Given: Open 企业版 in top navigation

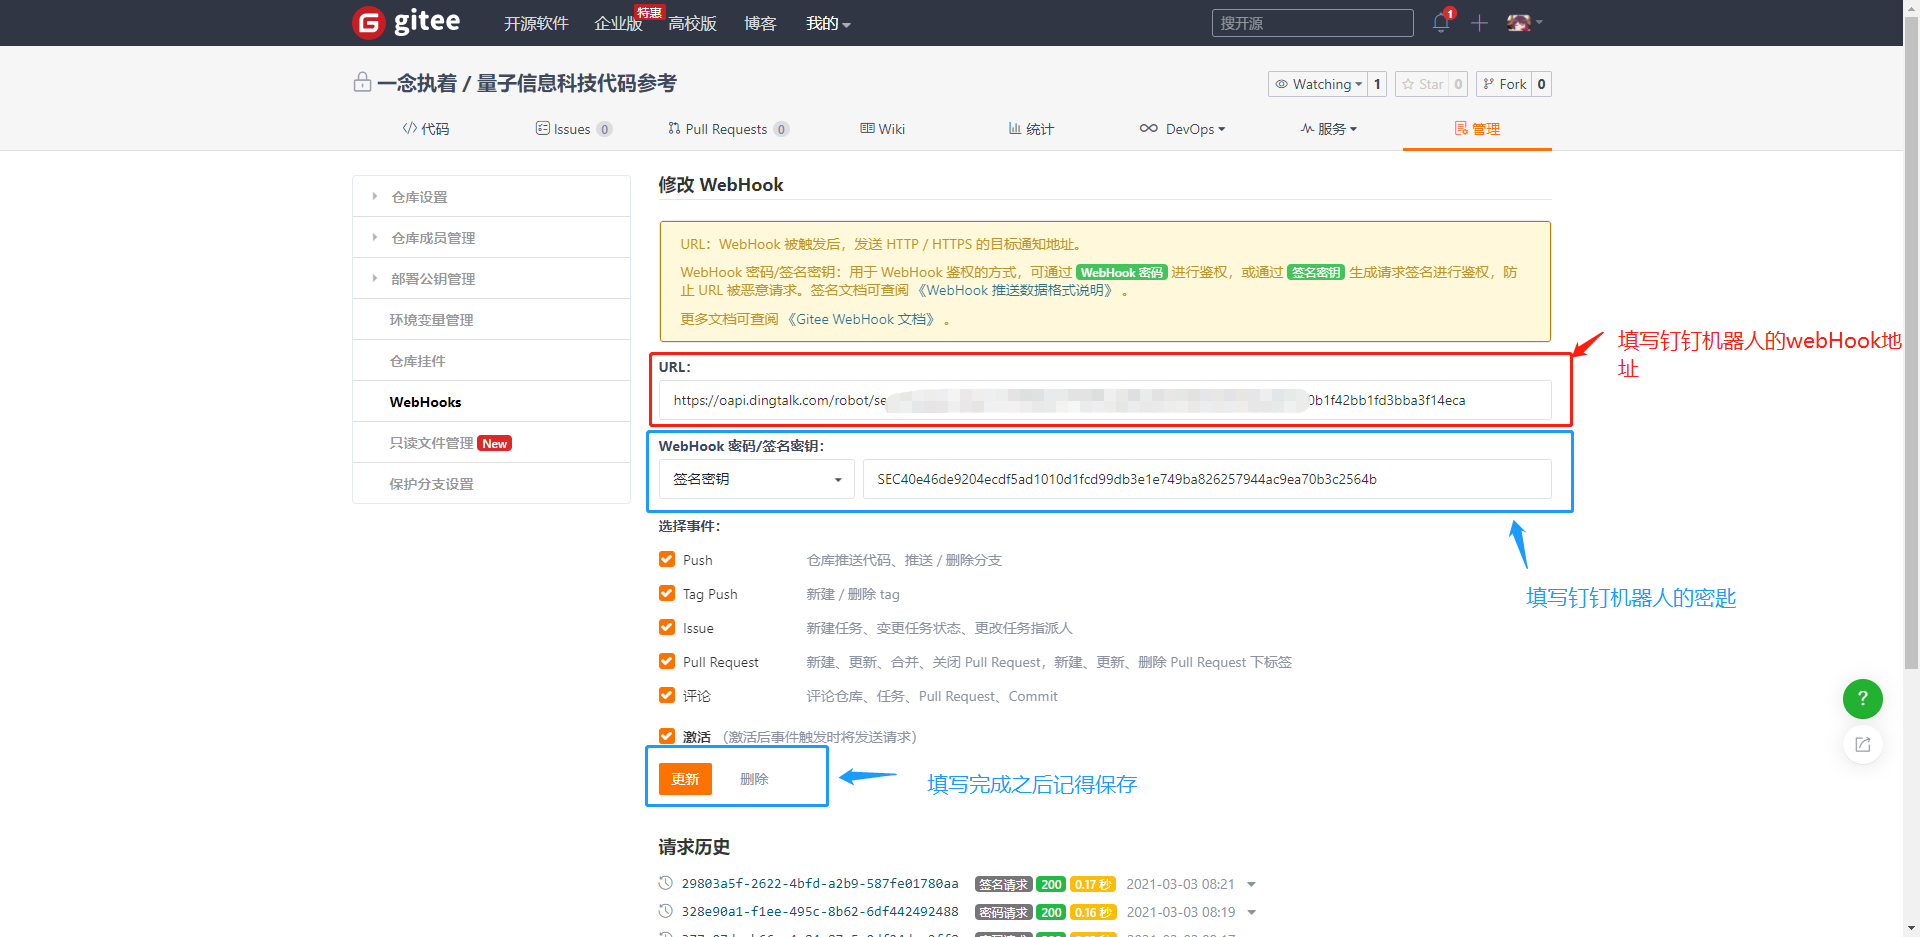Looking at the screenshot, I should pyautogui.click(x=618, y=23).
